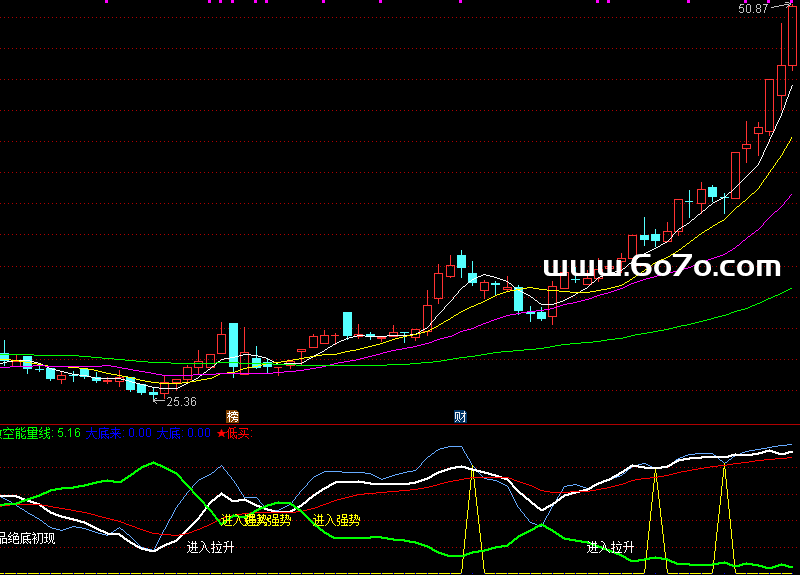Click the tall cyan candlestick above 榜 marker
The width and height of the screenshot is (800, 575).
tap(233, 341)
